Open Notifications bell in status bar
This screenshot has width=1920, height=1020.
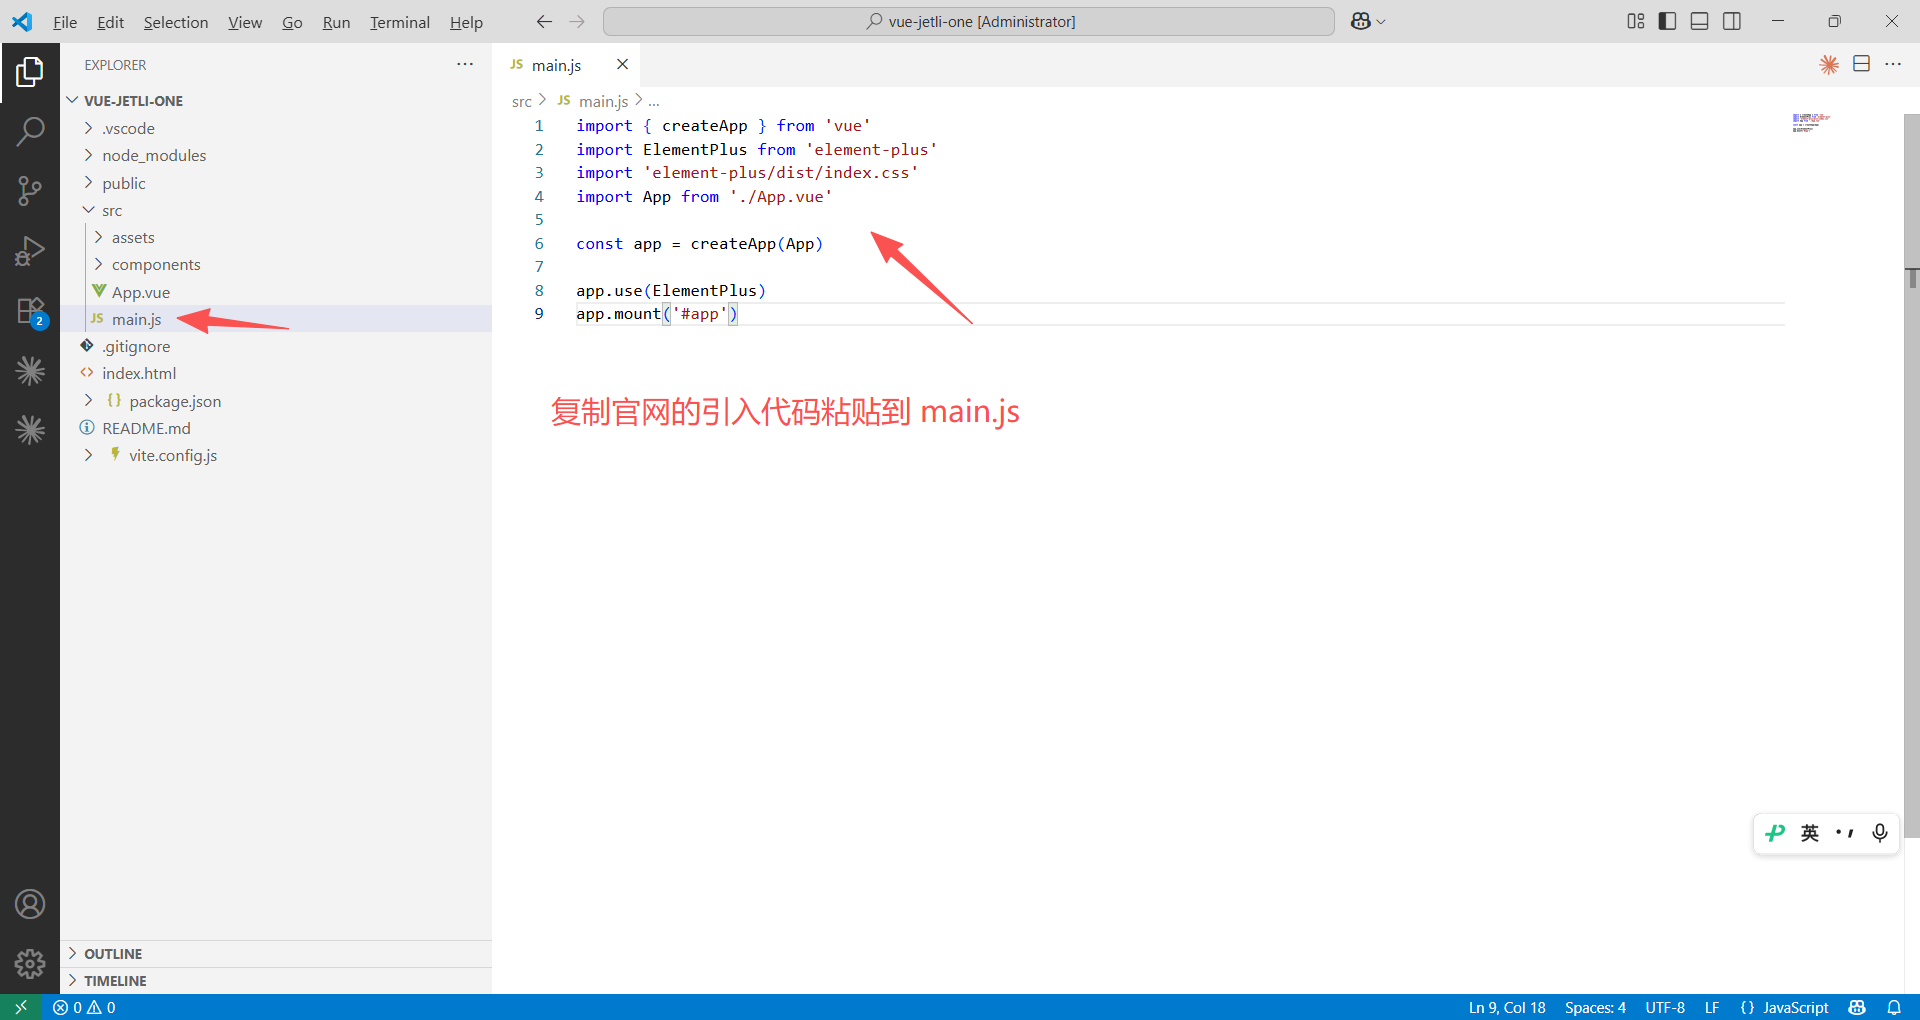point(1894,1007)
